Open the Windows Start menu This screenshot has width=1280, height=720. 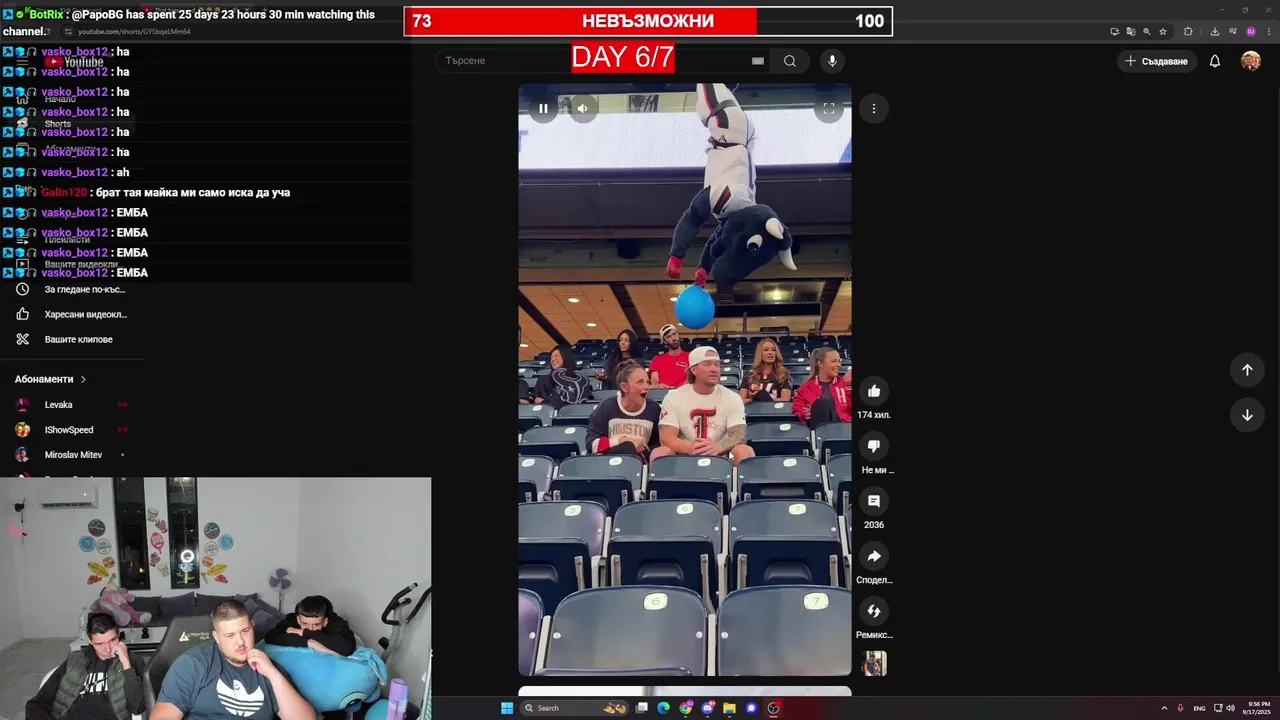pyautogui.click(x=507, y=708)
